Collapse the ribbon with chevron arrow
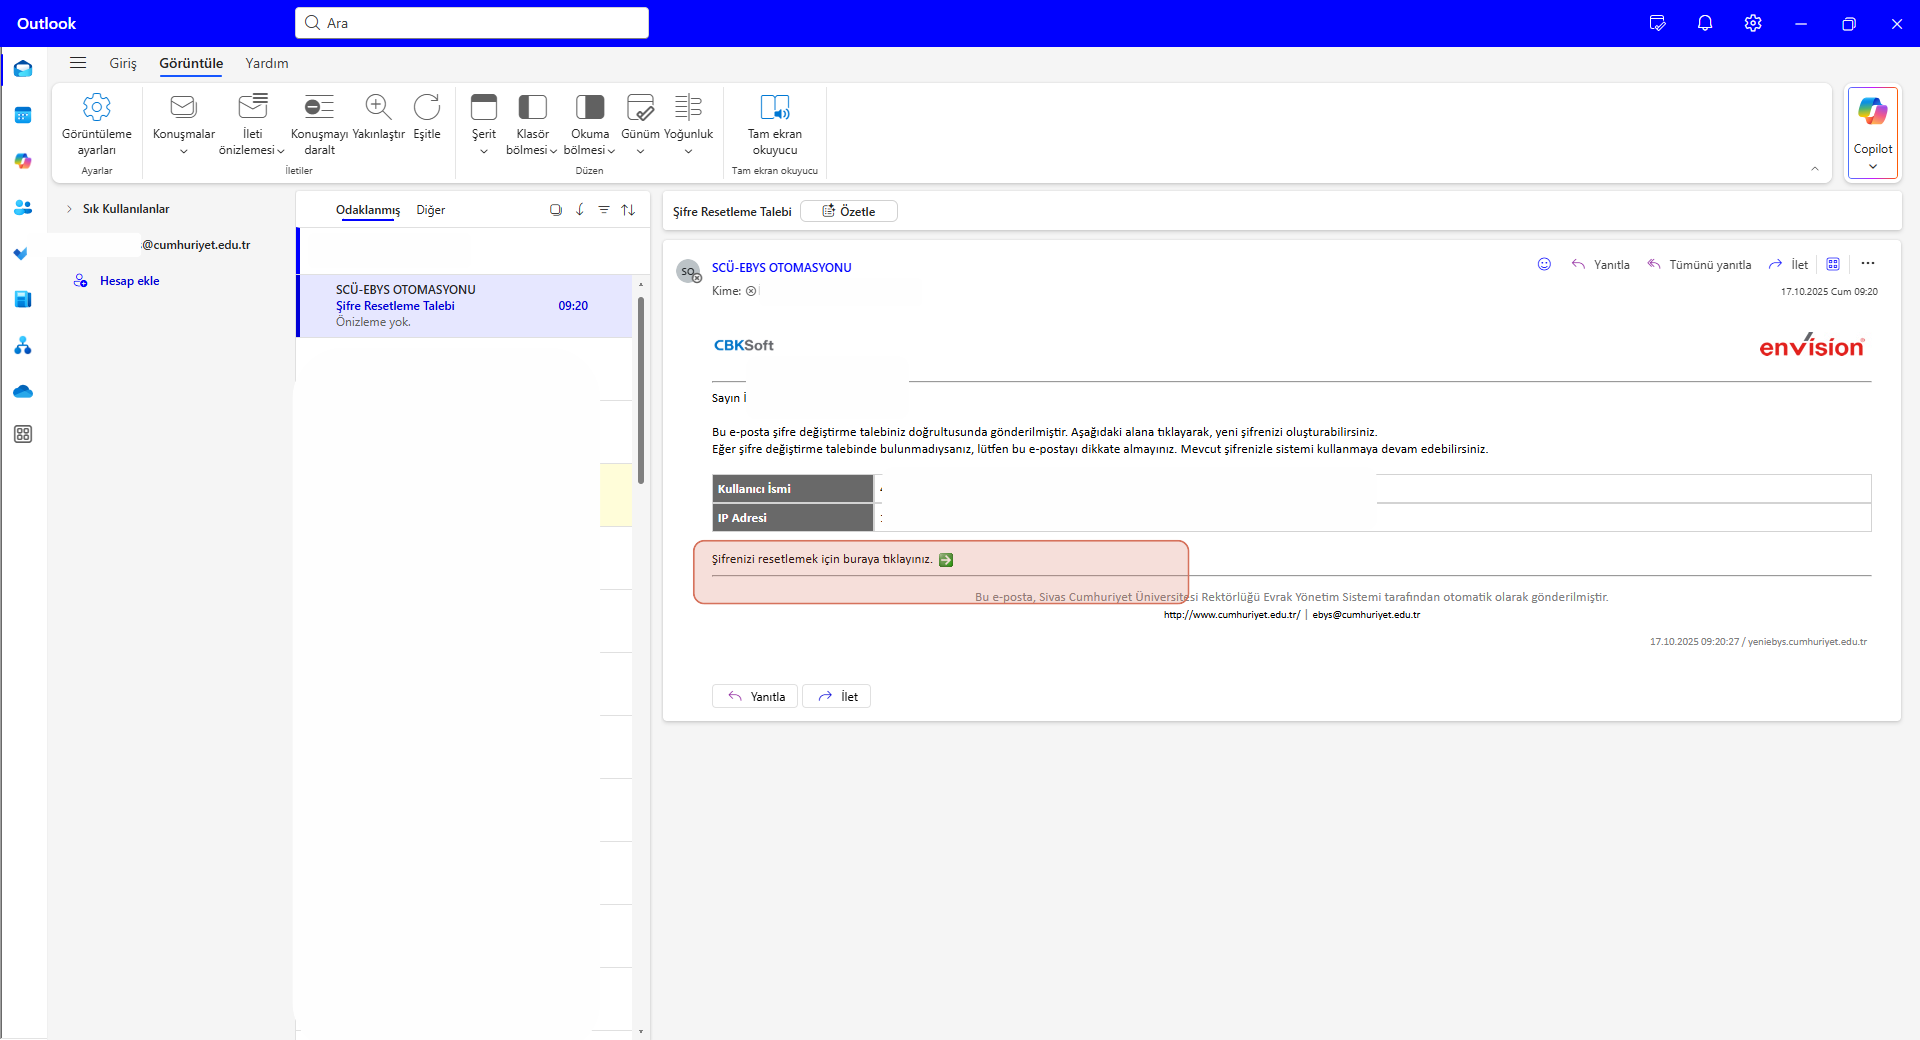This screenshot has width=1920, height=1040. click(x=1816, y=169)
